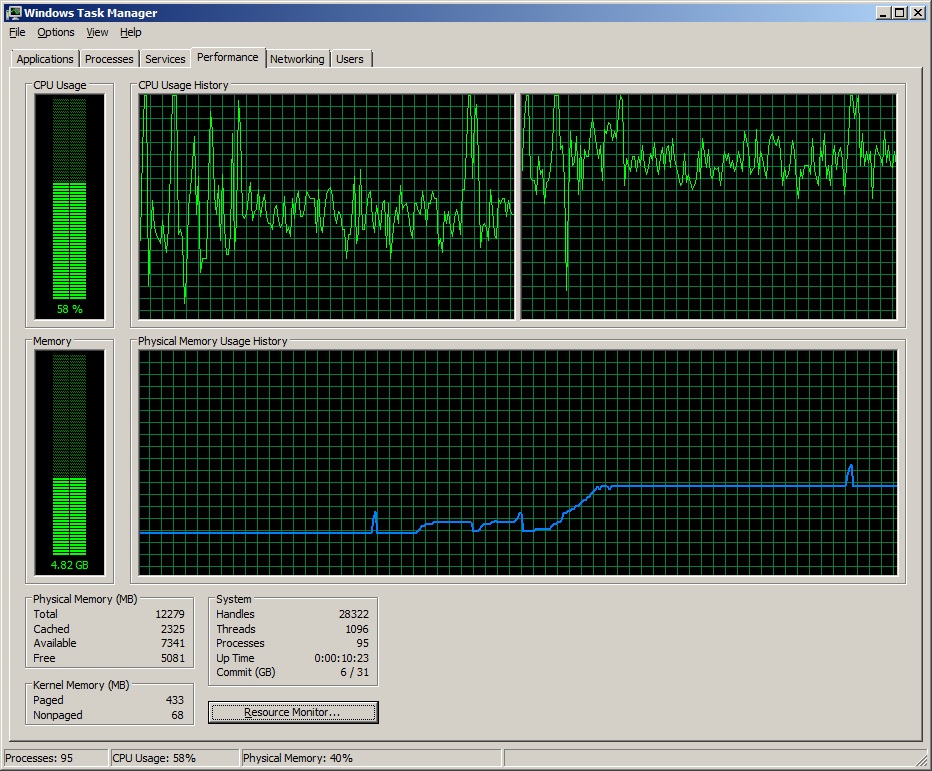Click the Commit (GB) value 6 / 31
The height and width of the screenshot is (771, 932).
coord(354,672)
